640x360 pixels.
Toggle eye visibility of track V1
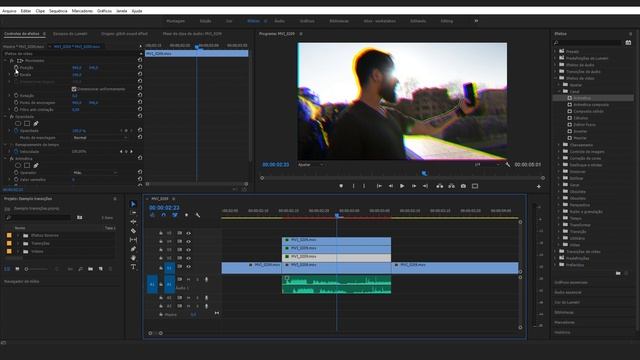coord(189,267)
